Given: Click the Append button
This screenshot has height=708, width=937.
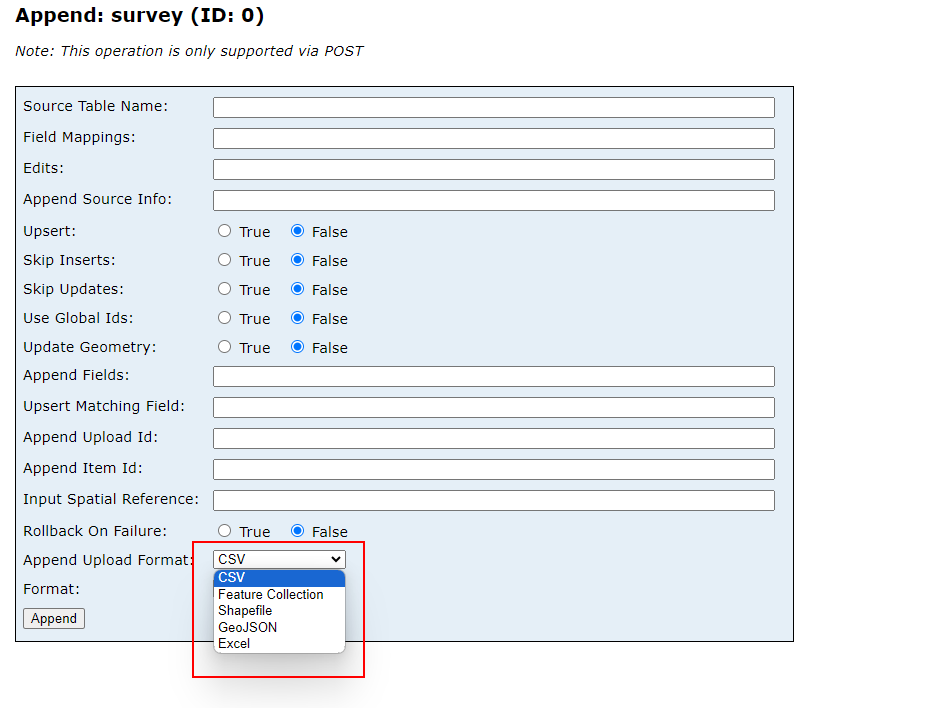Looking at the screenshot, I should (x=53, y=618).
